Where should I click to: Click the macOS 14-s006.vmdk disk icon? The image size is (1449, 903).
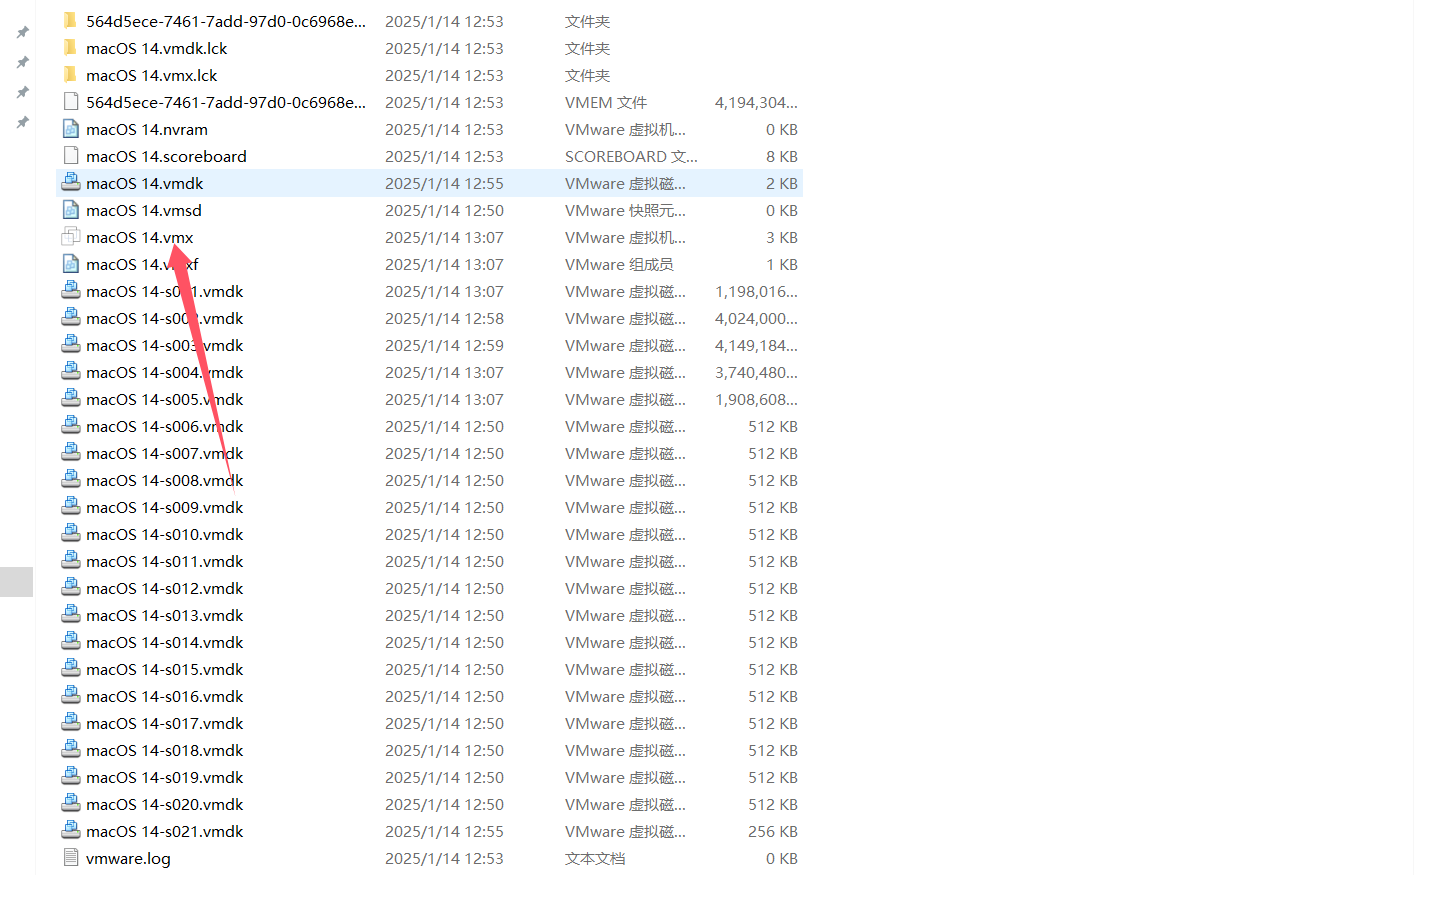[70, 425]
